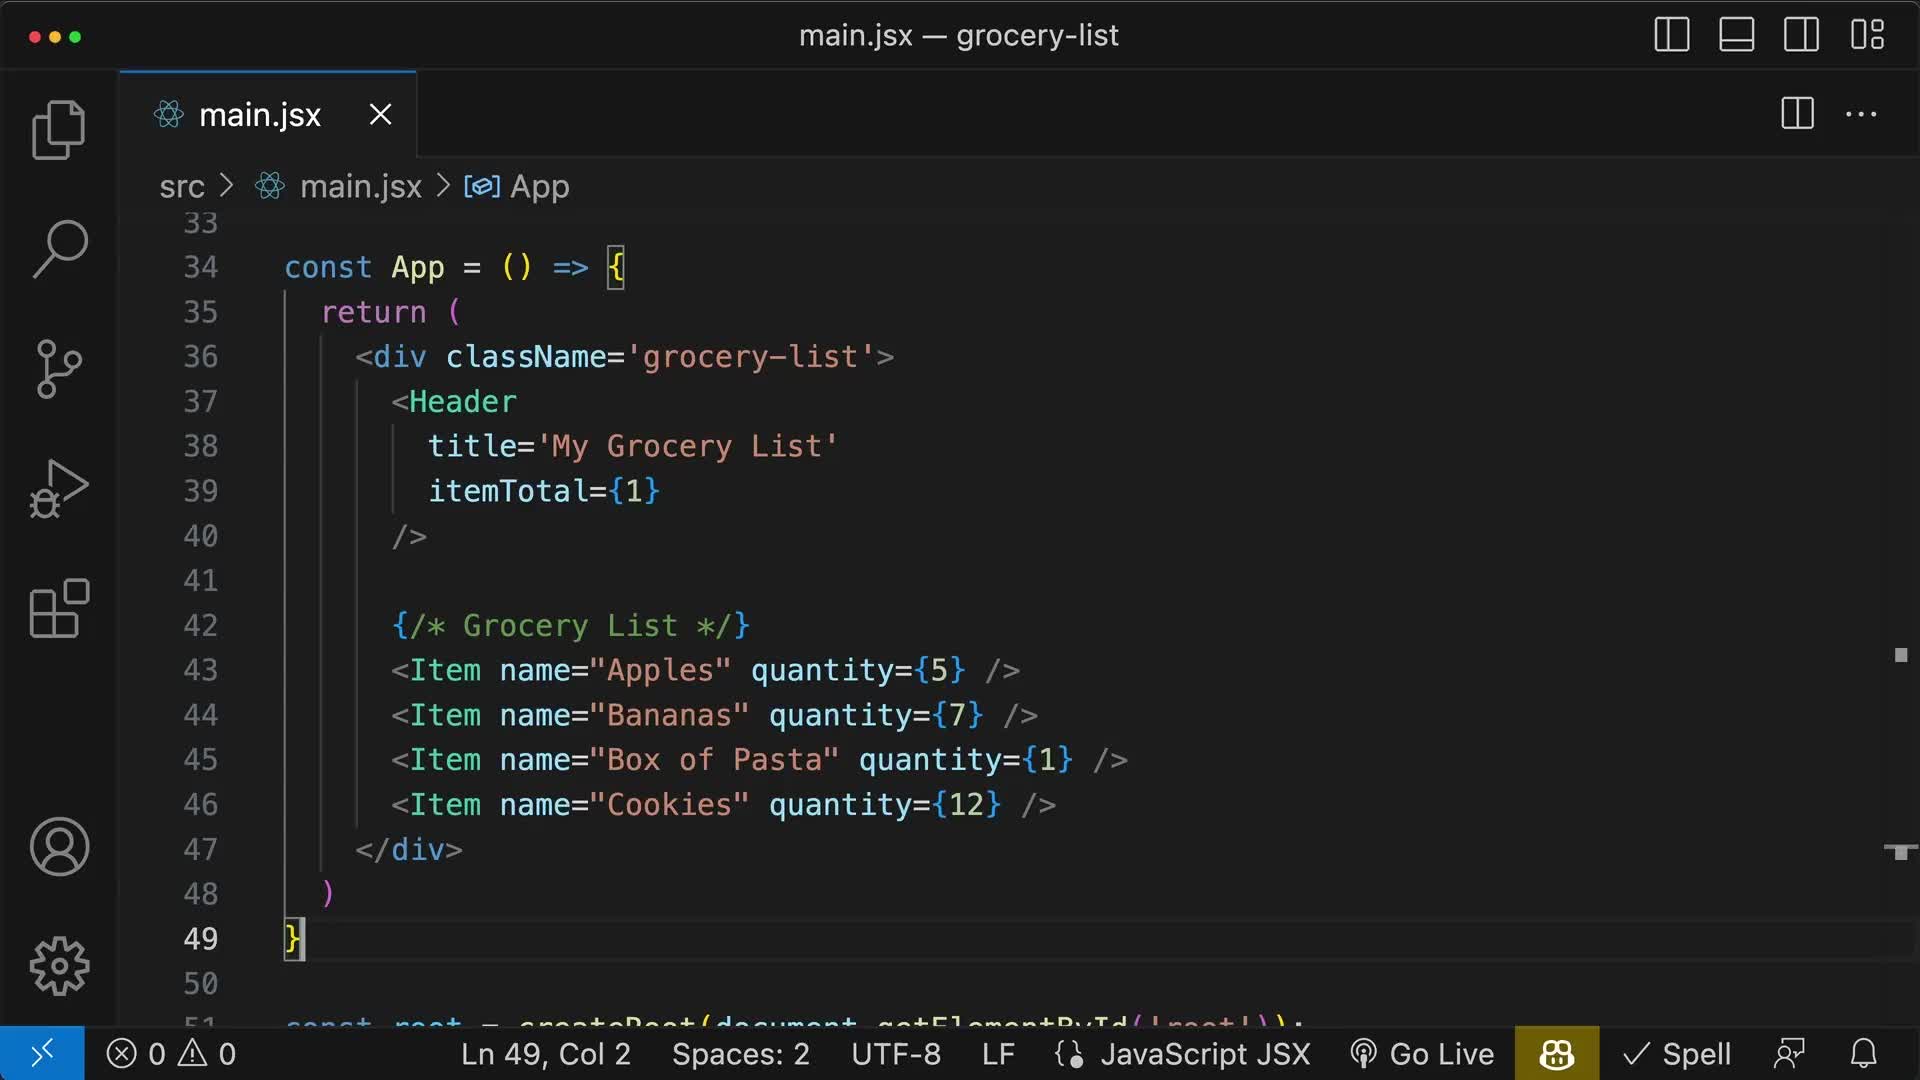1920x1080 pixels.
Task: Toggle the bottom panel visibility
Action: pos(1736,35)
